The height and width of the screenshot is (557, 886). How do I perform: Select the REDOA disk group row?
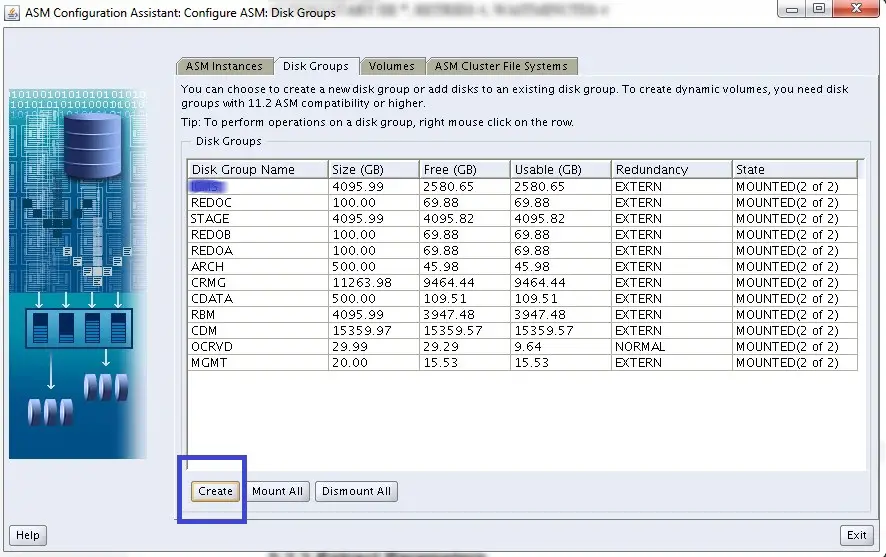[x=522, y=250]
